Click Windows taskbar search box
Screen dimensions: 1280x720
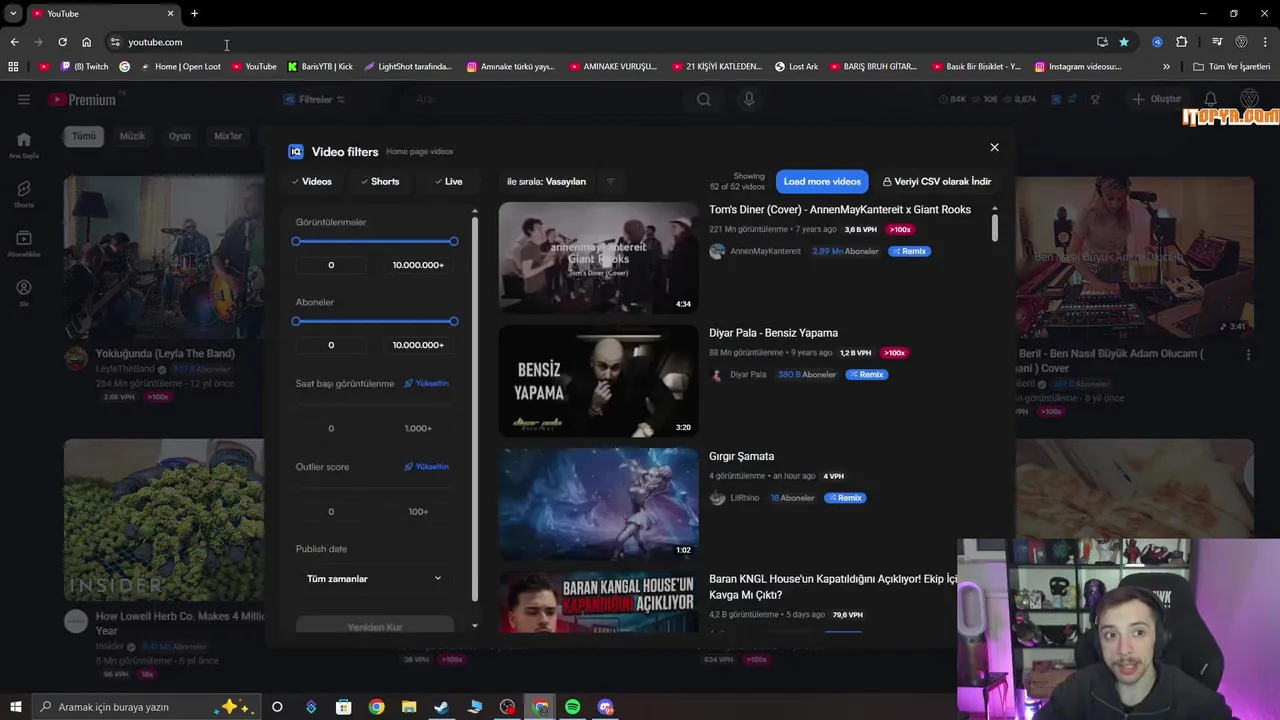pyautogui.click(x=146, y=707)
